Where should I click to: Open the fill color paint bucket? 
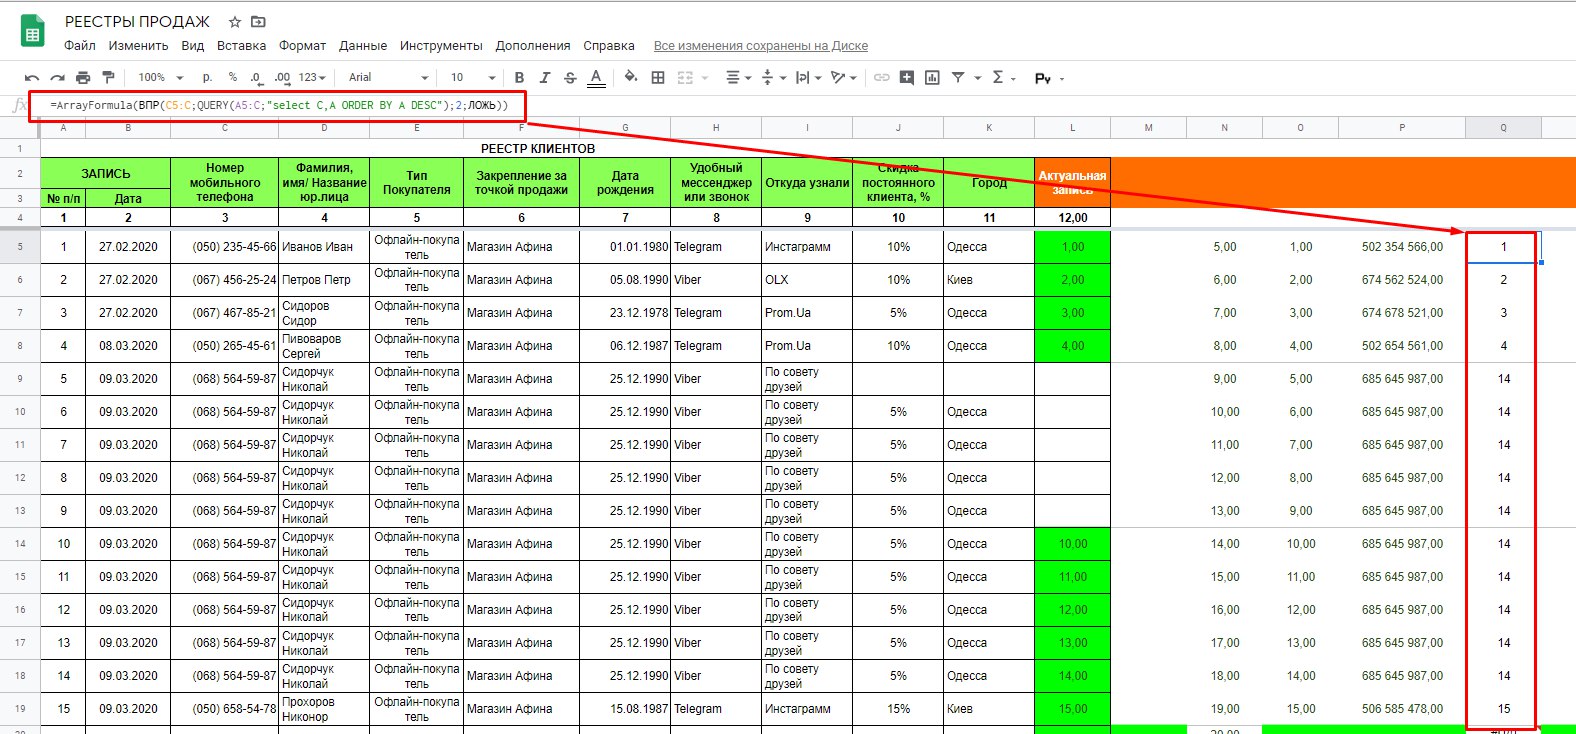point(630,78)
